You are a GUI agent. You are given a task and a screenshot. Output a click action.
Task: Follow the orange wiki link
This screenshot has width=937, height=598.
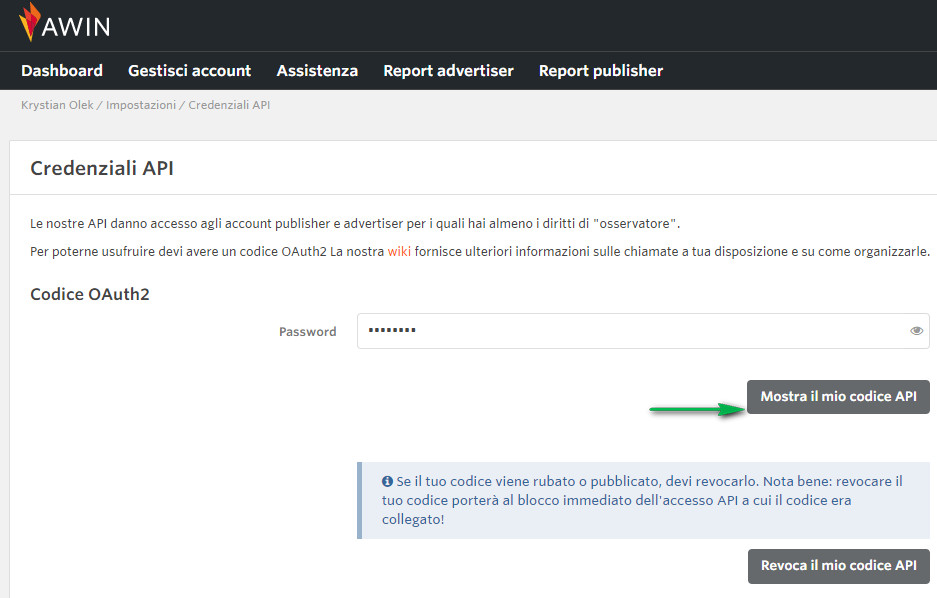tap(399, 251)
